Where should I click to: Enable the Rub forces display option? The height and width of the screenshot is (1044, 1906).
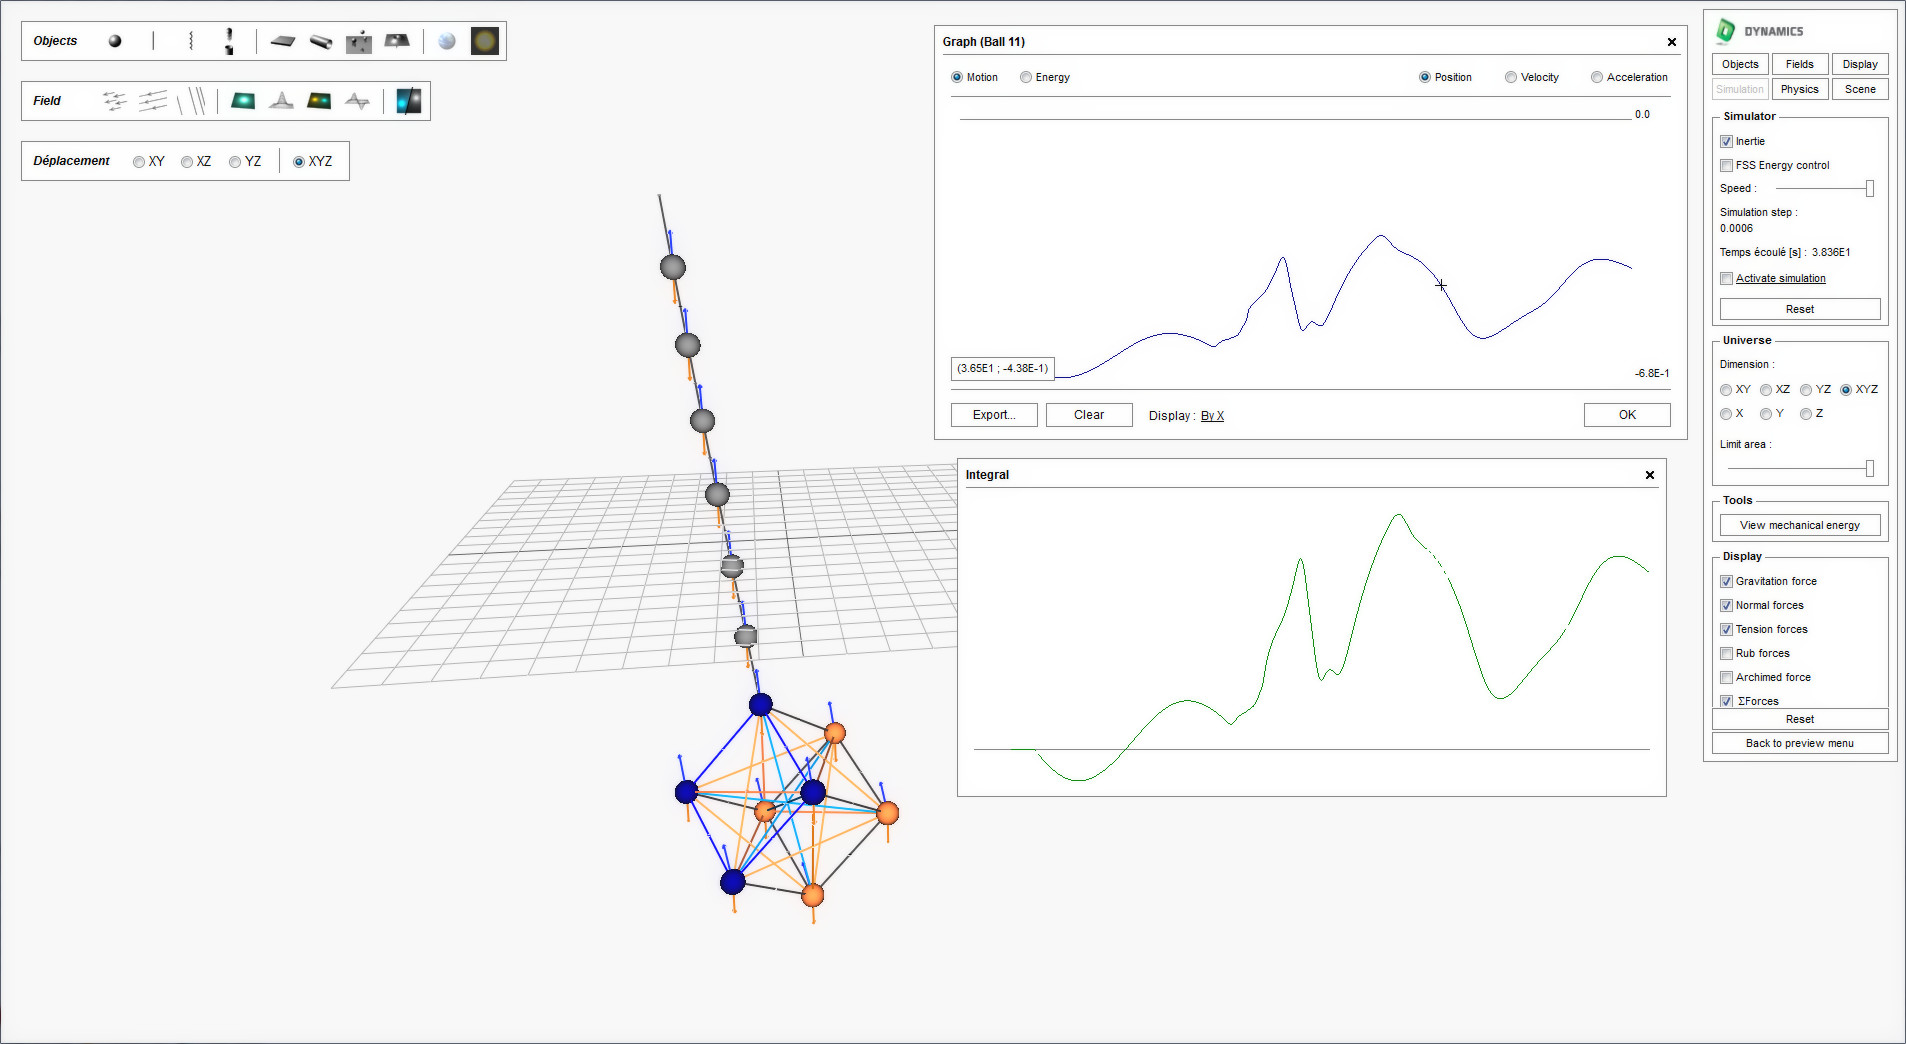coord(1727,653)
